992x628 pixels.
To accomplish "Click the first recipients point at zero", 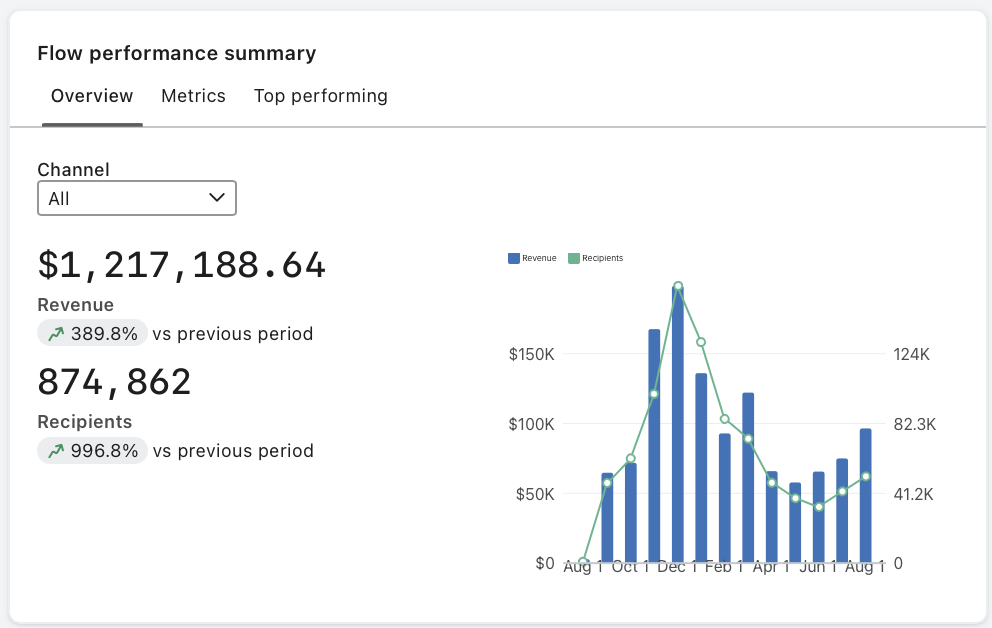I will pyautogui.click(x=584, y=562).
